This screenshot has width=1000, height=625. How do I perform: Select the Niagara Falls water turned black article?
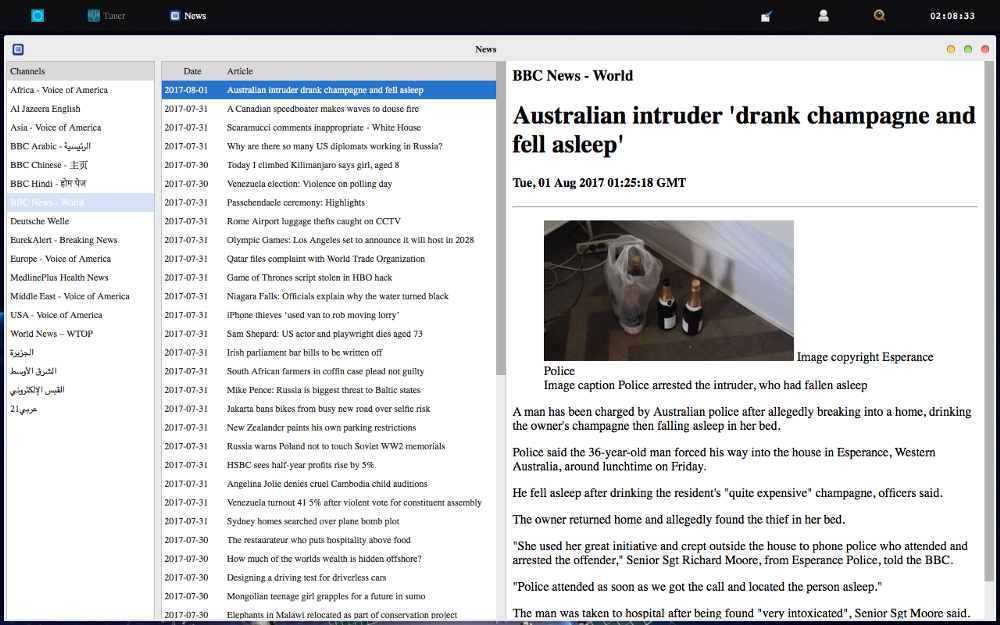tap(337, 296)
